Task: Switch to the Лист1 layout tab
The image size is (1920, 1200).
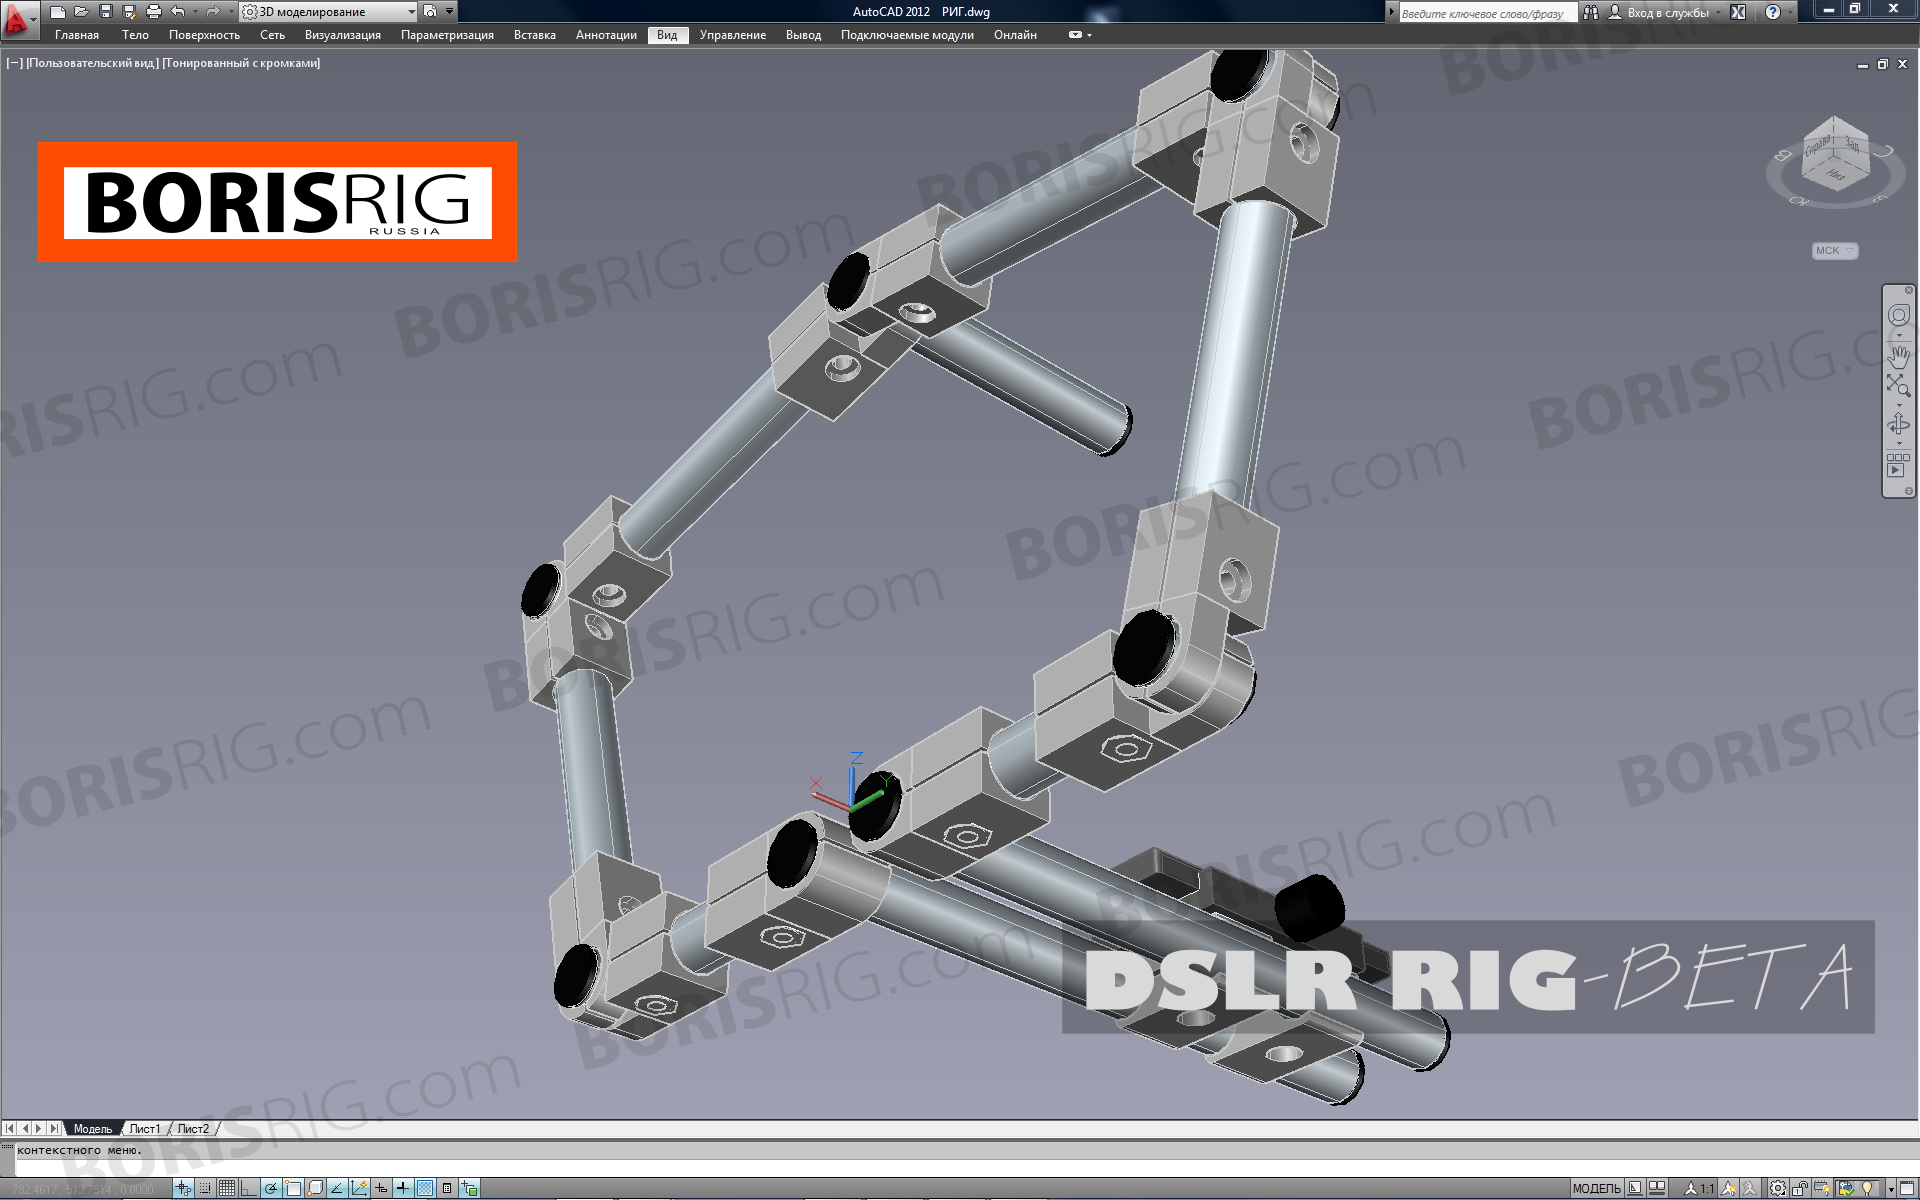Action: coord(144,1128)
